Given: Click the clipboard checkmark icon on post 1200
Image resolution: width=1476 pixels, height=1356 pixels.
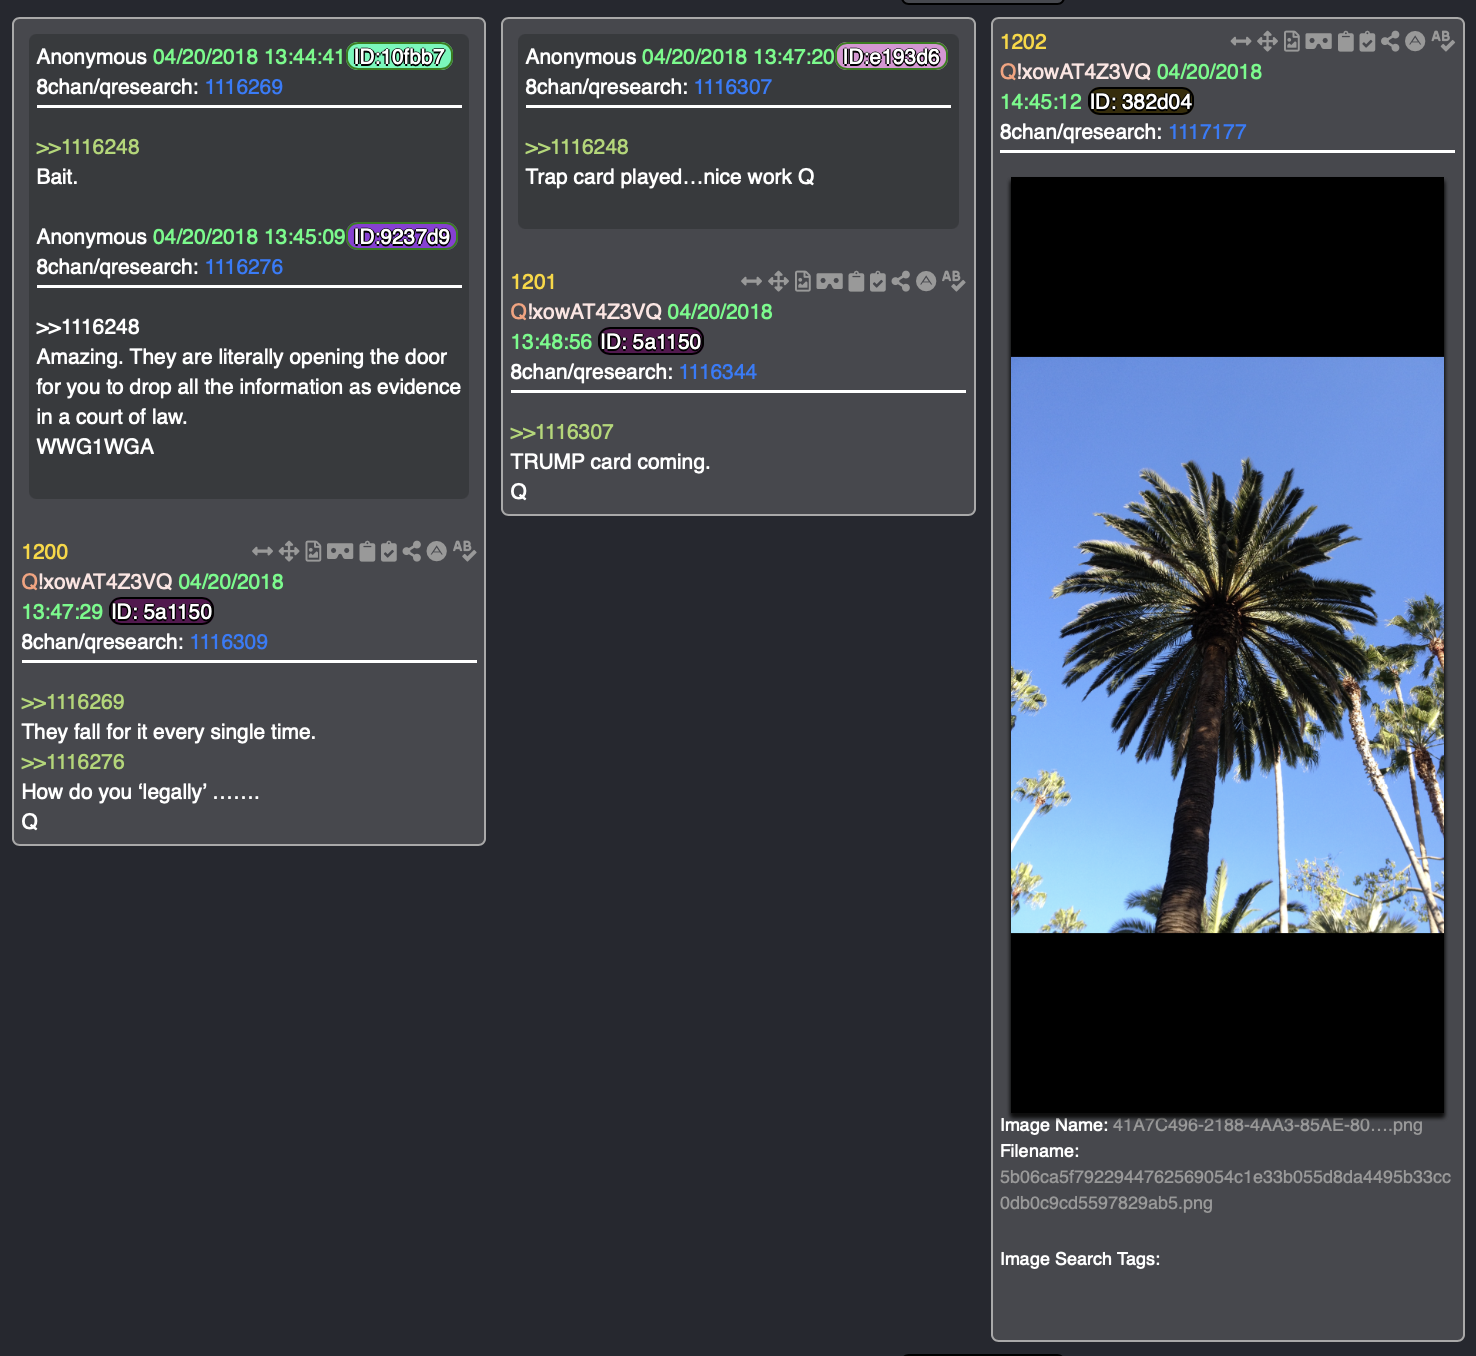Looking at the screenshot, I should click(x=389, y=551).
